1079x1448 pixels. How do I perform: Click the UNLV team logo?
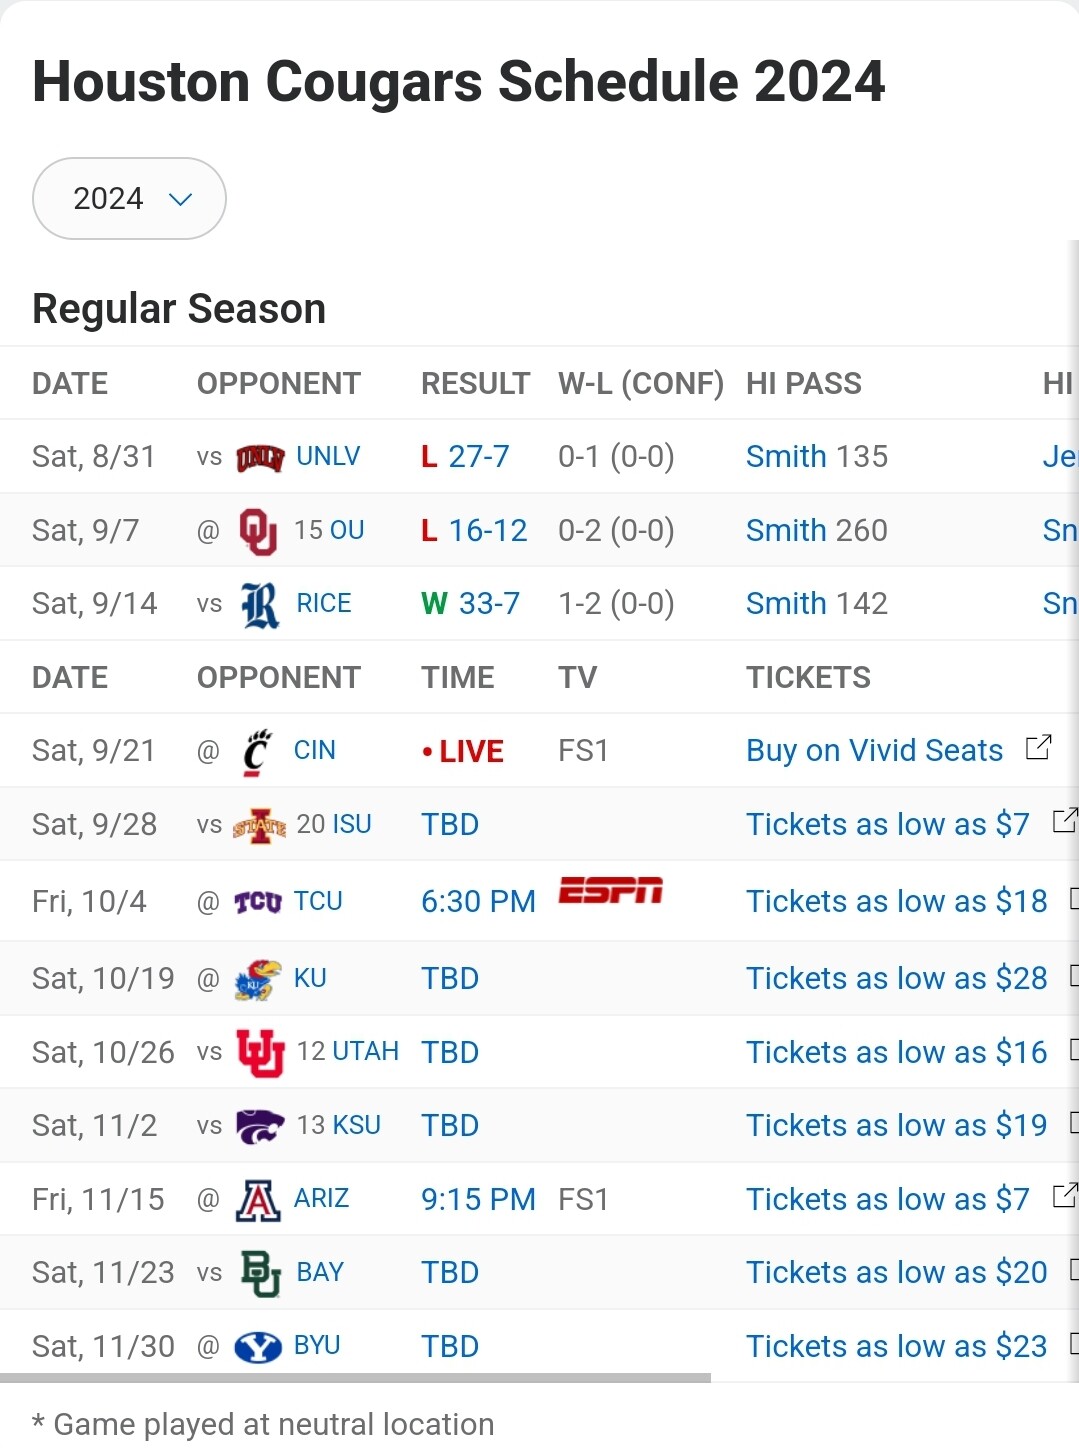[260, 457]
